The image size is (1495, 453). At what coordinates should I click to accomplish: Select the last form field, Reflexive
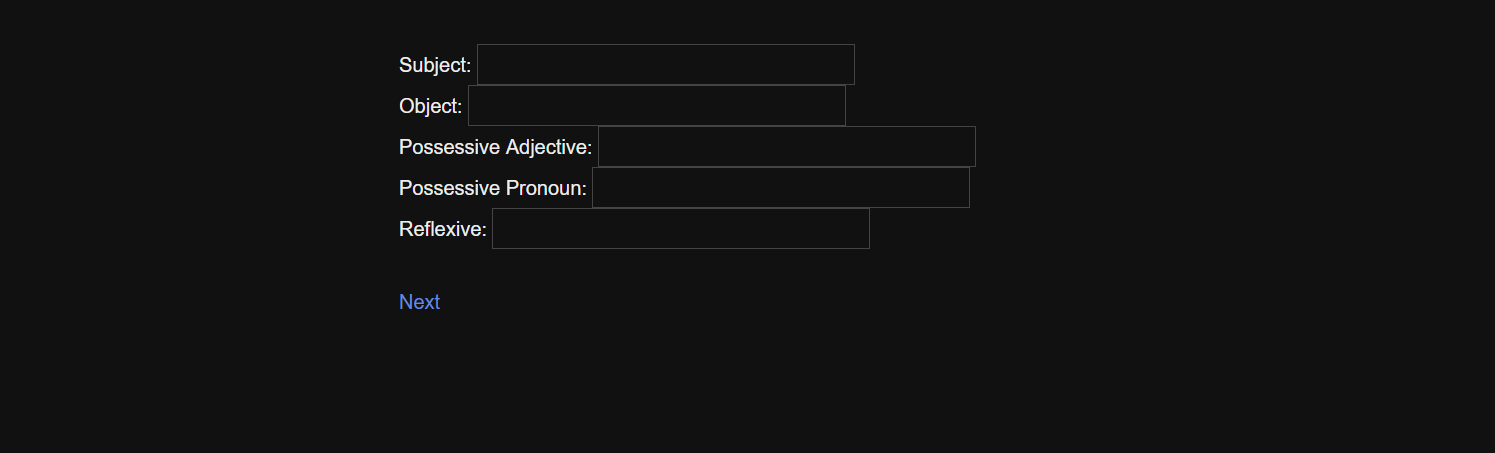pos(680,229)
